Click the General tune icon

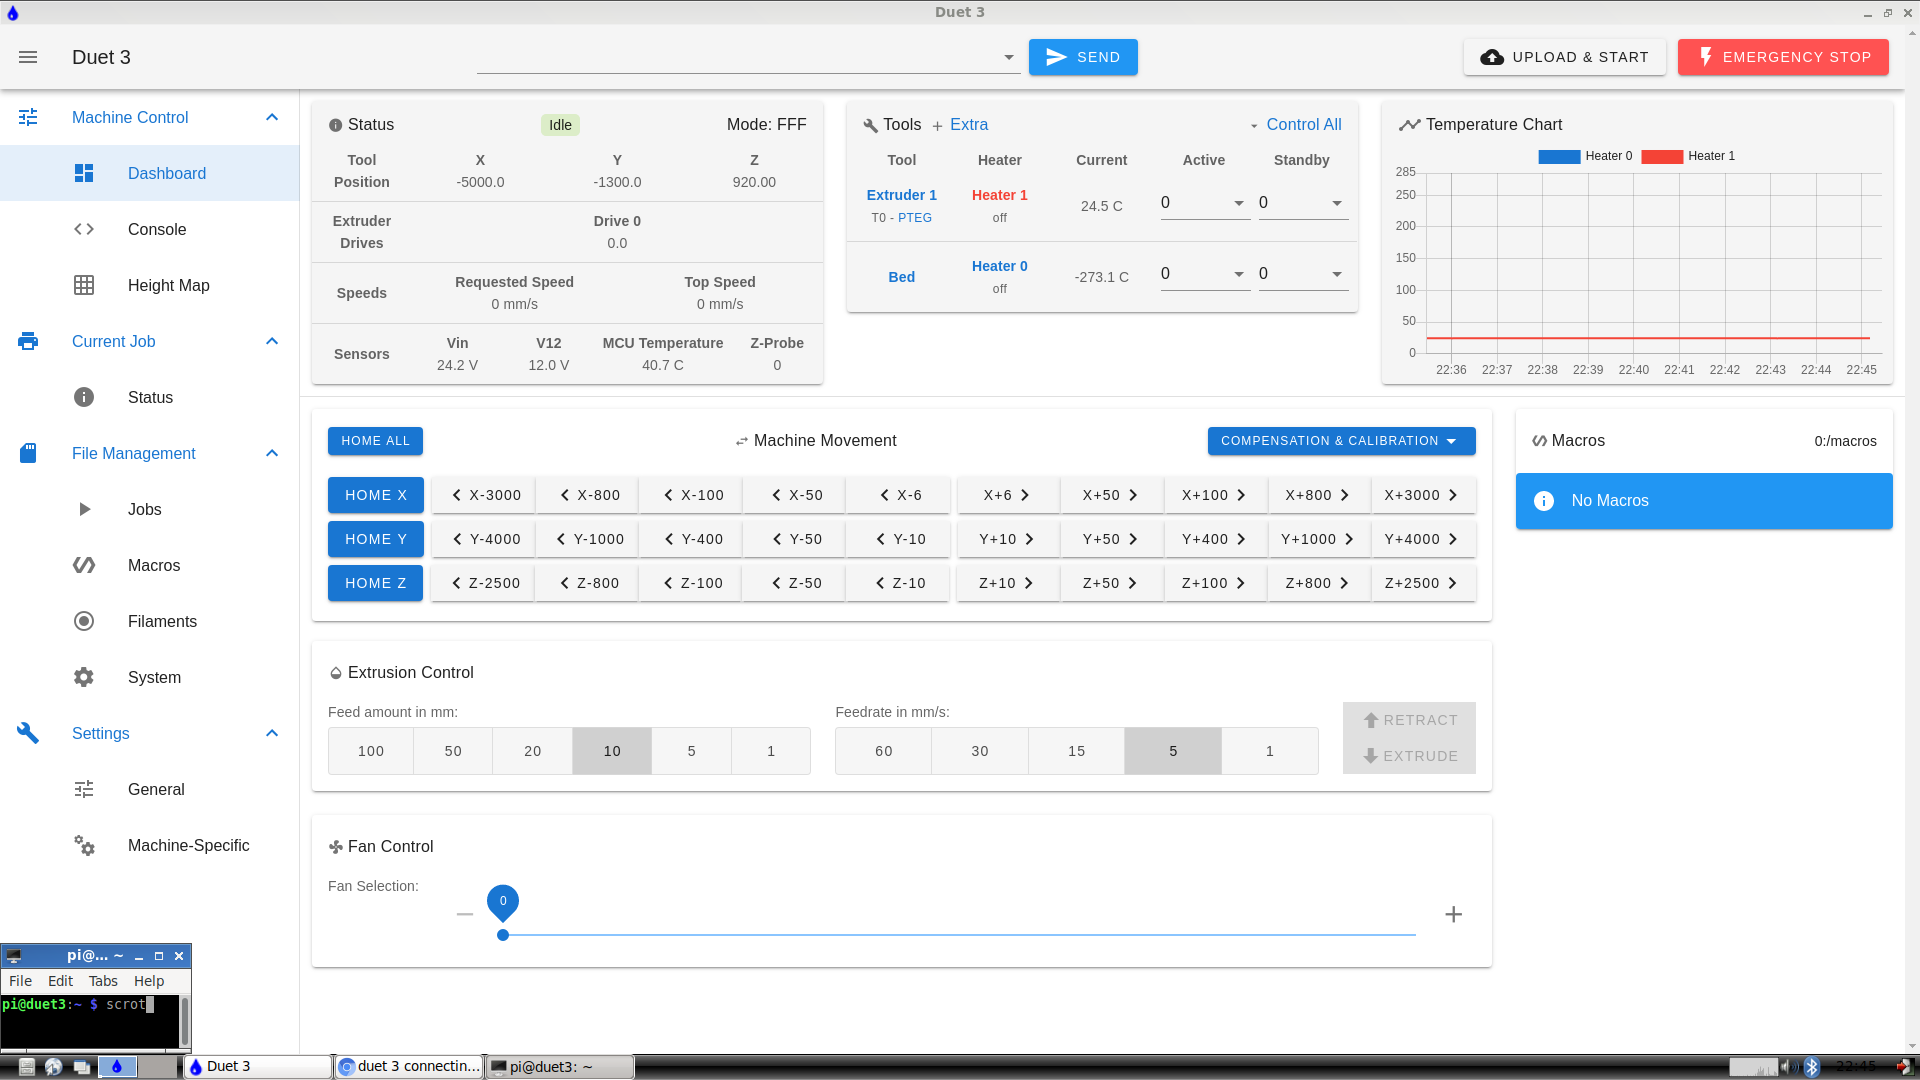tap(84, 789)
